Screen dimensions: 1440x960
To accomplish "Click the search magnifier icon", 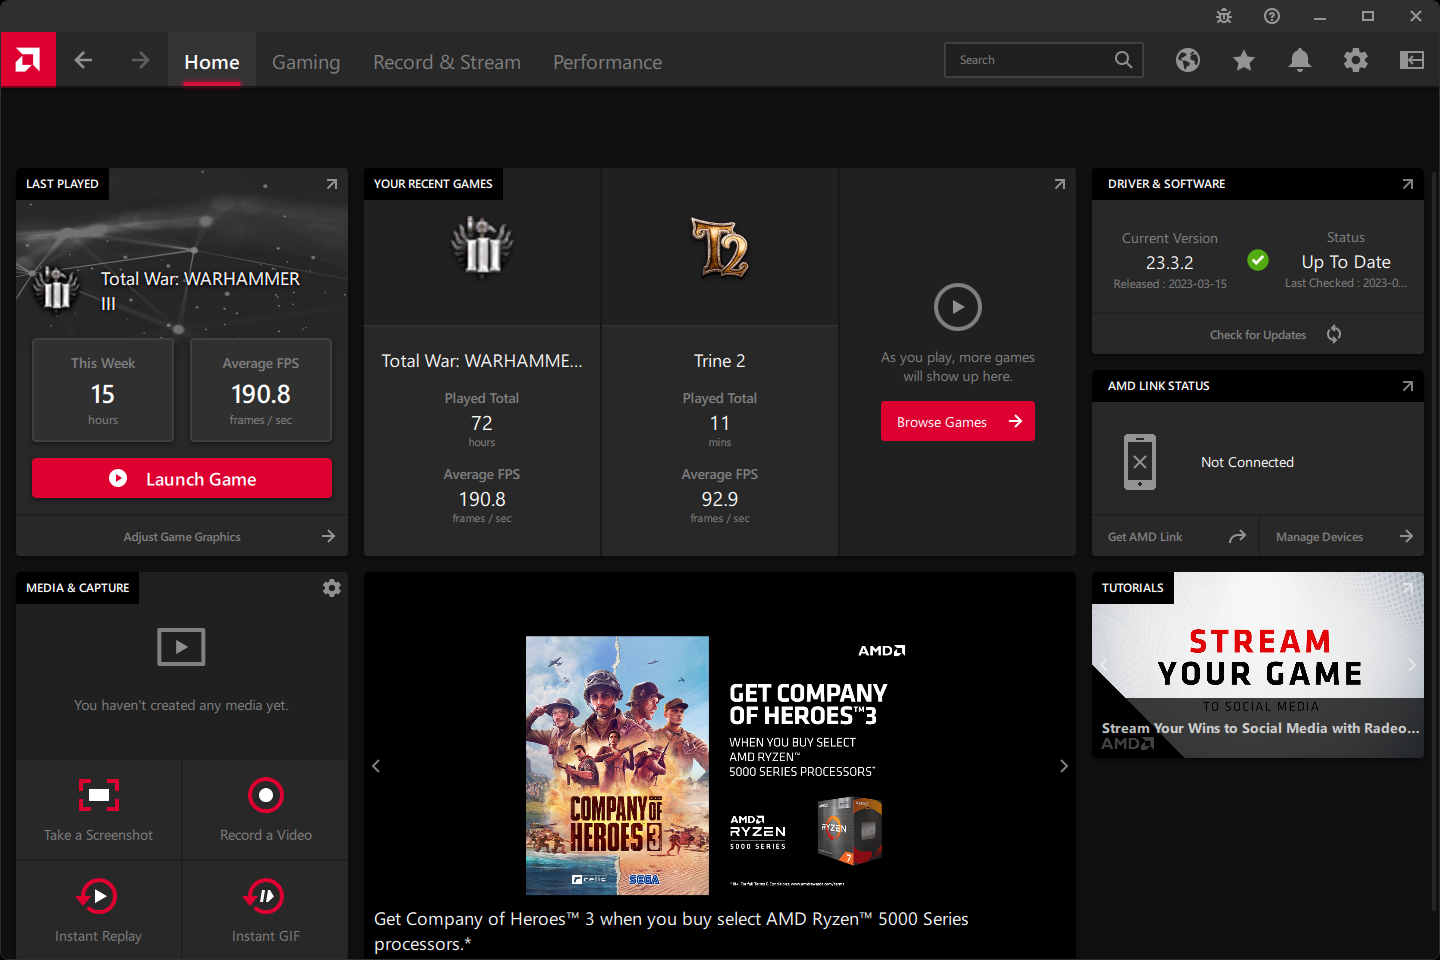I will click(x=1123, y=60).
